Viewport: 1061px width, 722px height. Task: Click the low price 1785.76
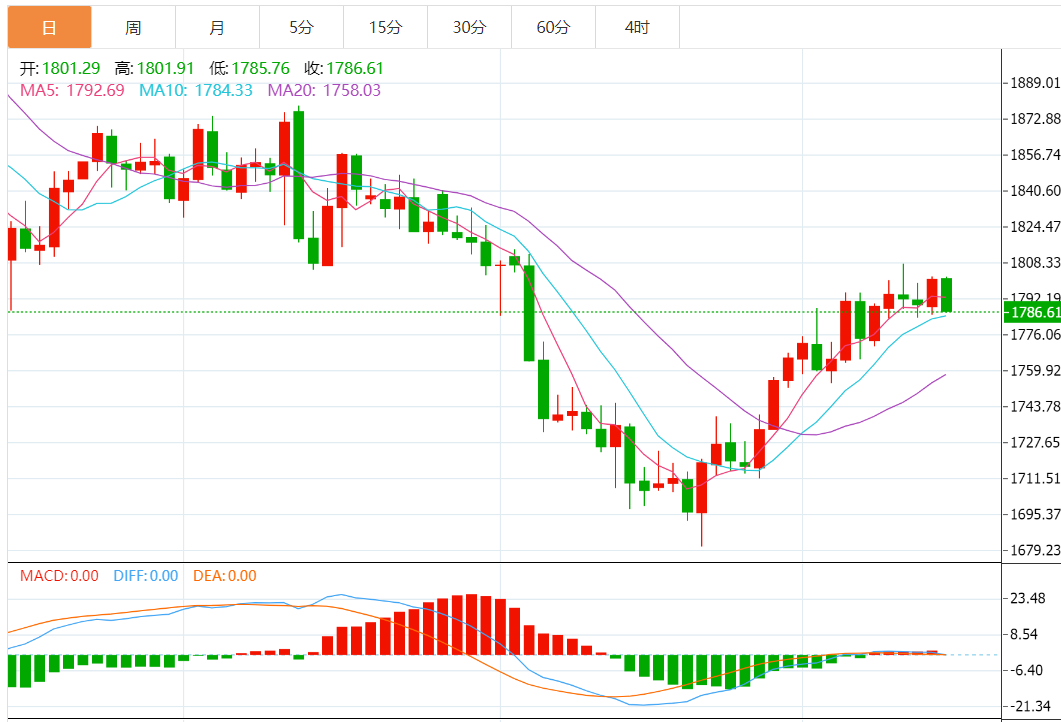tap(261, 68)
